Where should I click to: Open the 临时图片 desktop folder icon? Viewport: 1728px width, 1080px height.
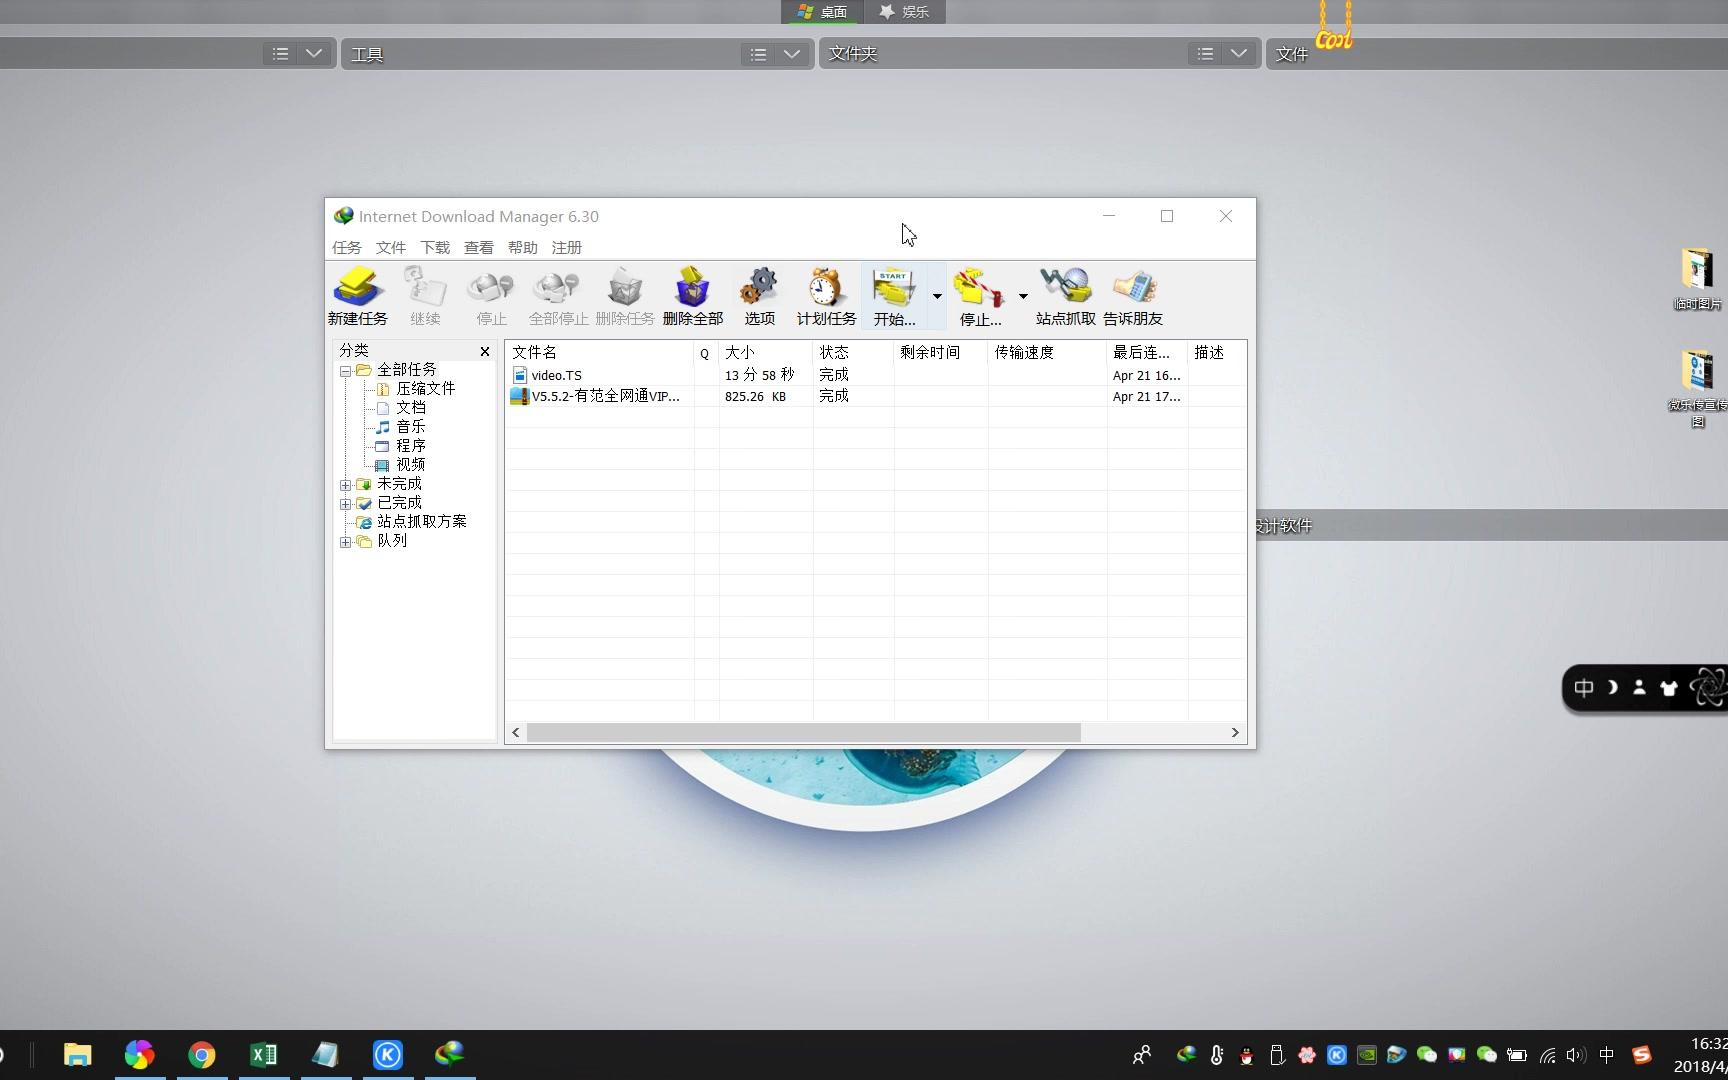[1697, 278]
